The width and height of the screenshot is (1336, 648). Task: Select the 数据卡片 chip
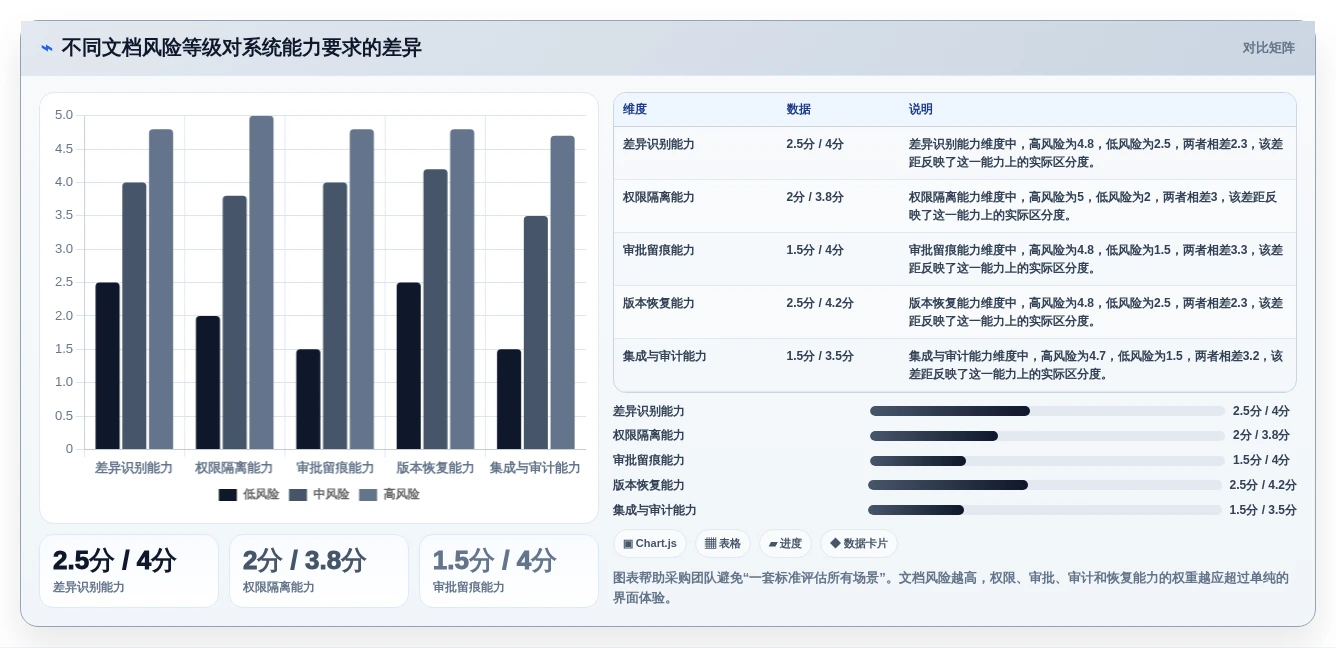point(859,544)
